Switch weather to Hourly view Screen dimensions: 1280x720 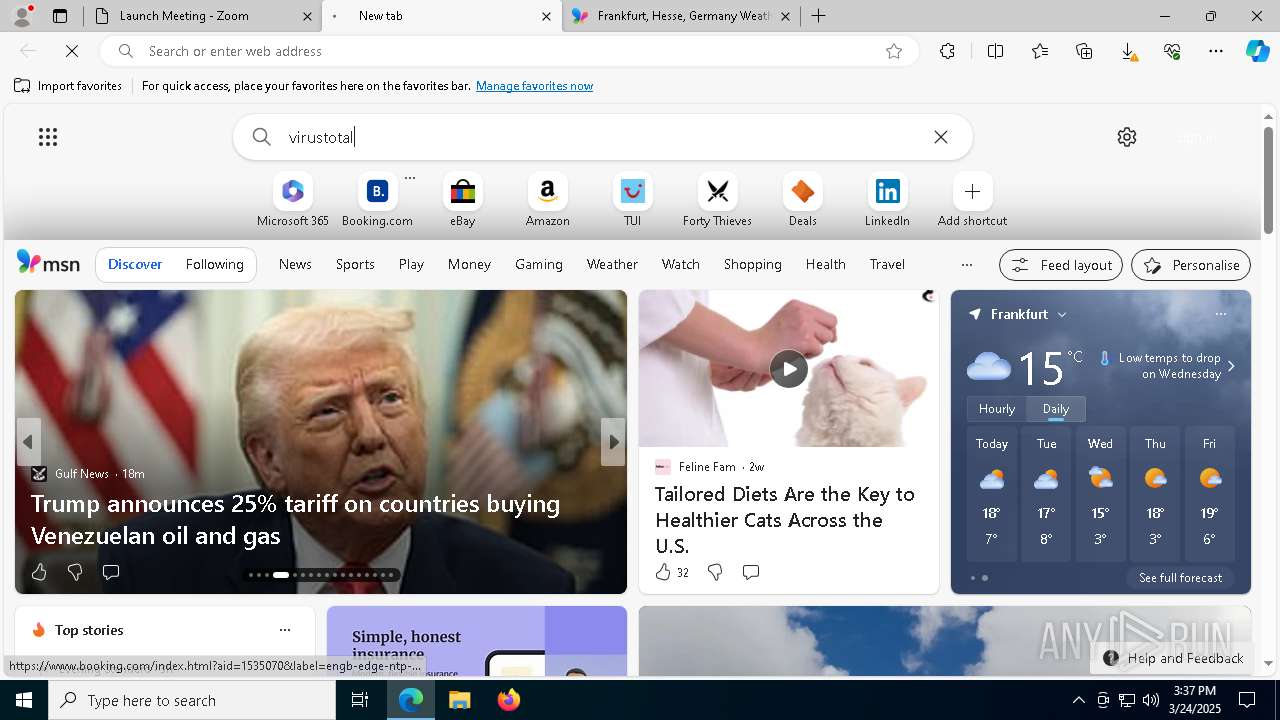(x=997, y=409)
